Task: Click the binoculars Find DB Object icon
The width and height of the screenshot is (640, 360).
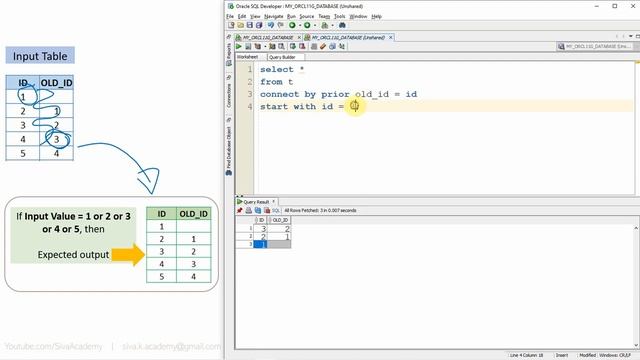Action: click(x=342, y=25)
